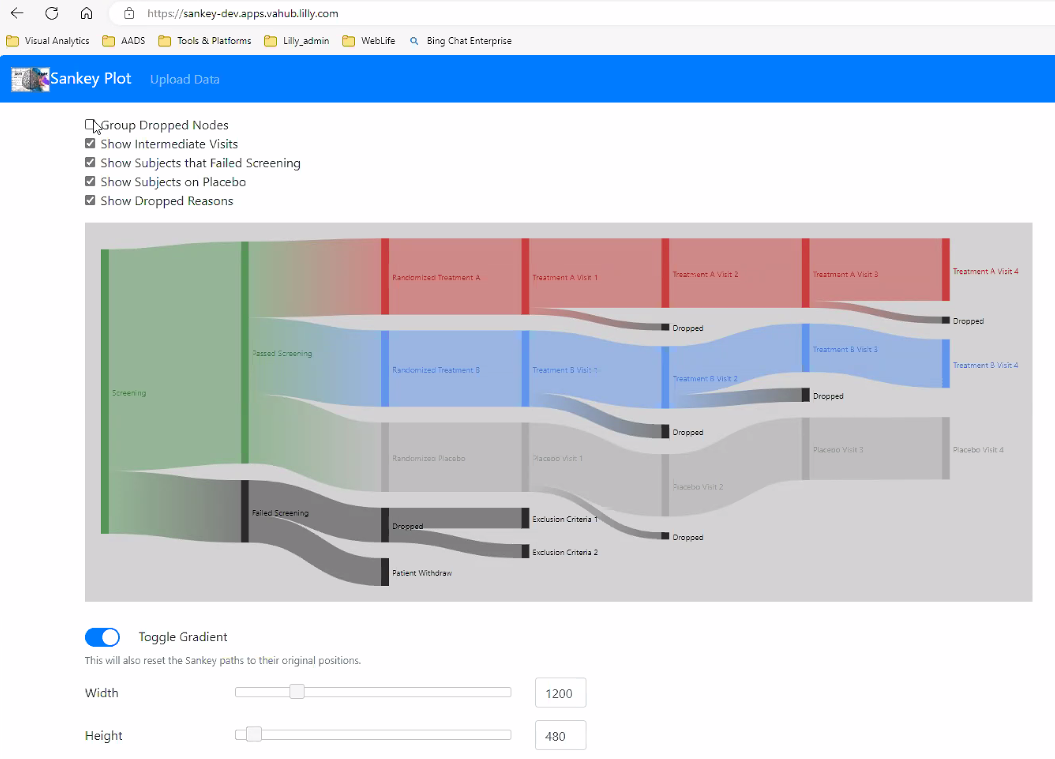Open the Visual Analytics bookmark folder
The image size is (1055, 759).
pyautogui.click(x=48, y=41)
